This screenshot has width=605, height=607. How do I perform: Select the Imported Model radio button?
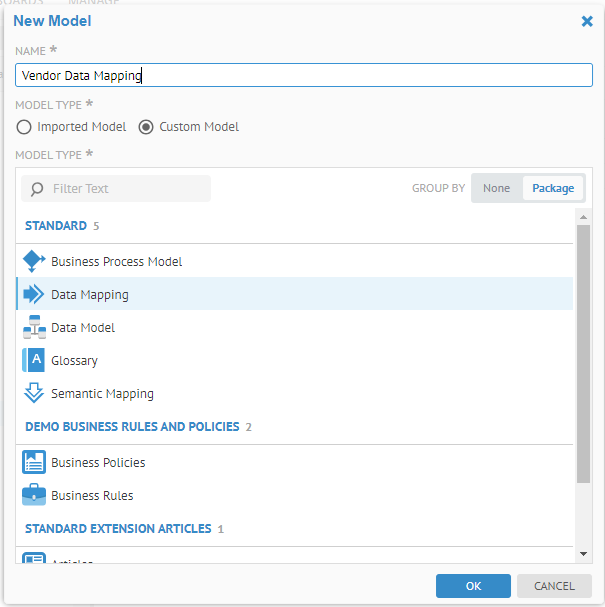25,127
